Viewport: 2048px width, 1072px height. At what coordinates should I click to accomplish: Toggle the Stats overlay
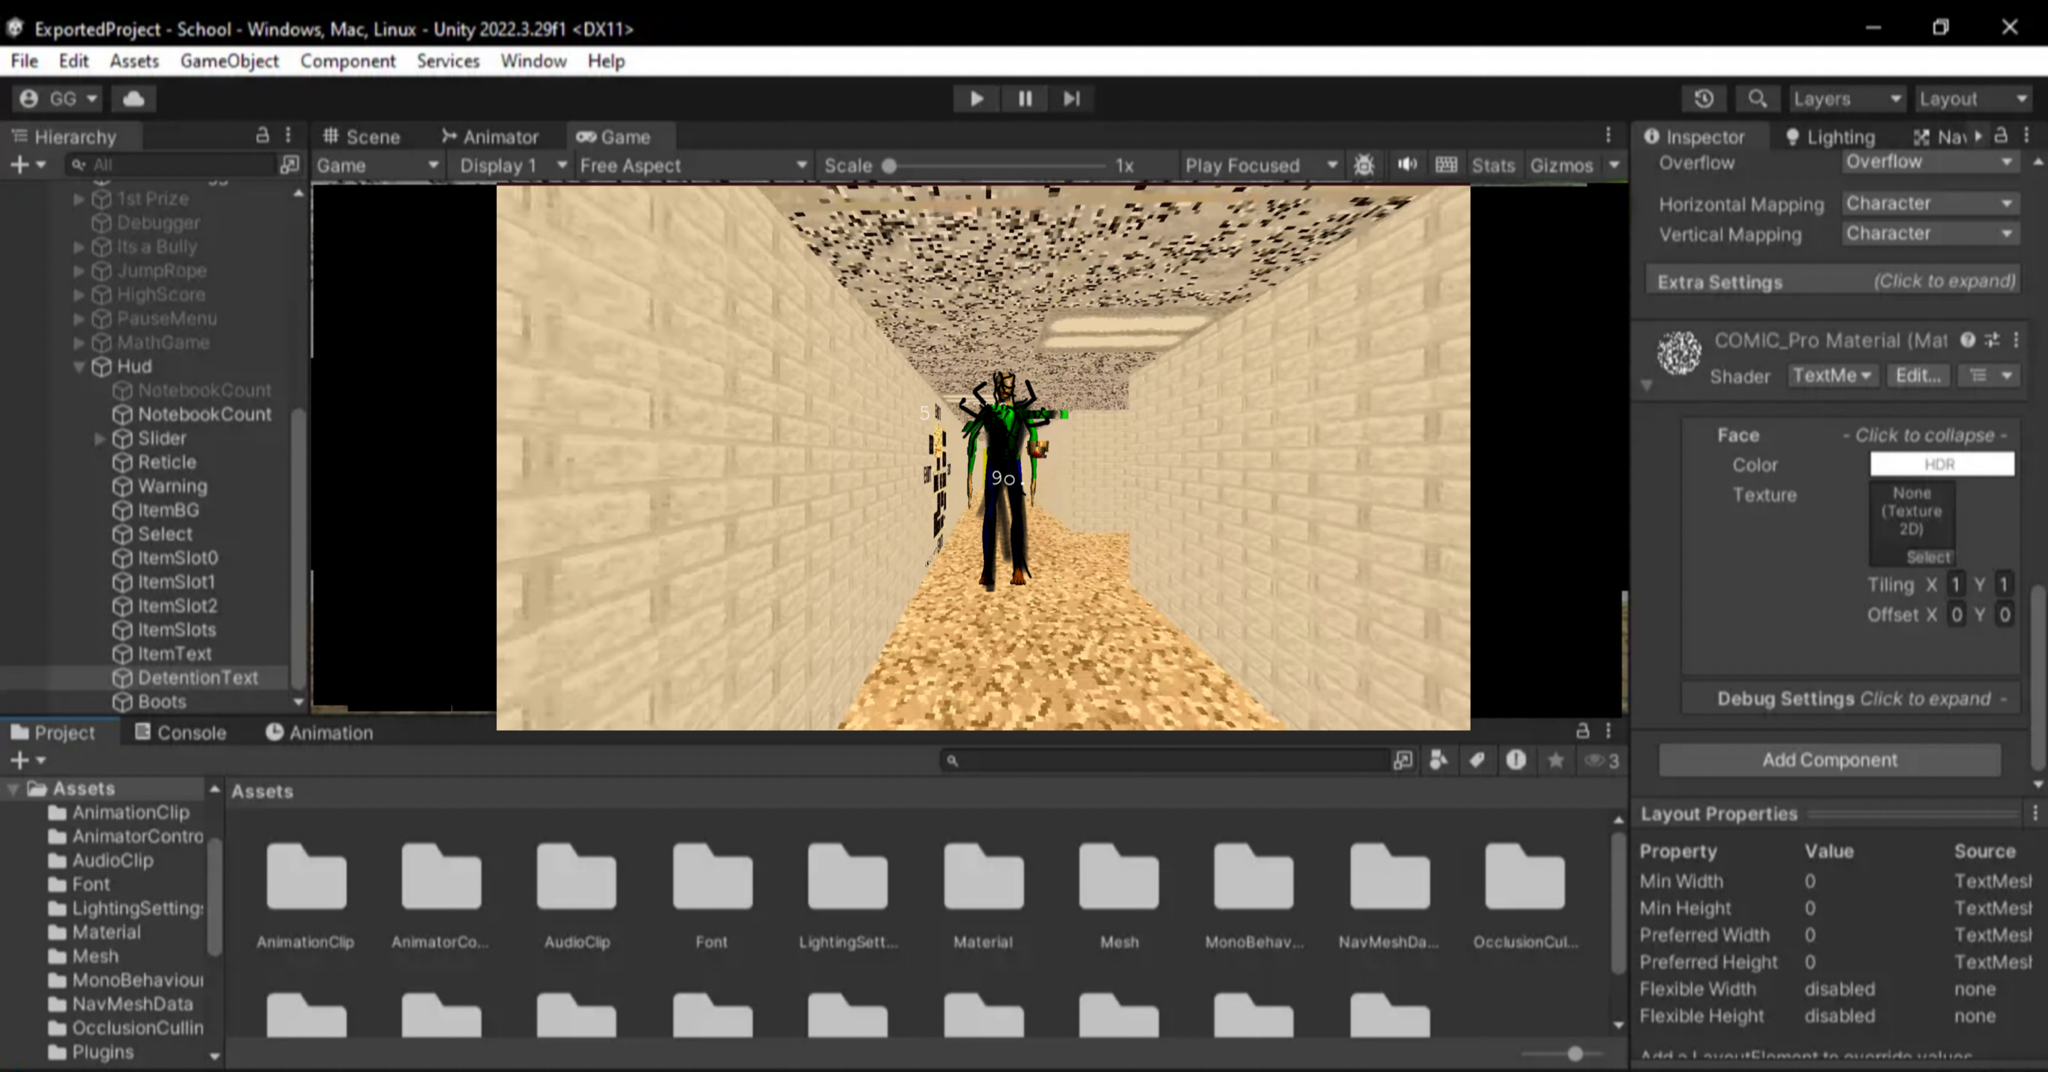1493,166
